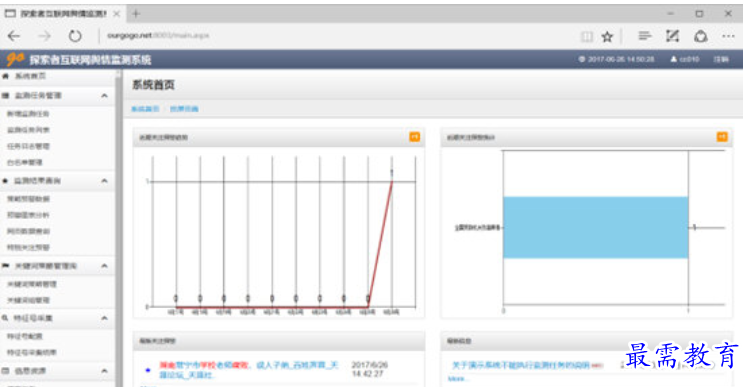Open the latest message link in right panel
The width and height of the screenshot is (747, 387).
coord(521,366)
